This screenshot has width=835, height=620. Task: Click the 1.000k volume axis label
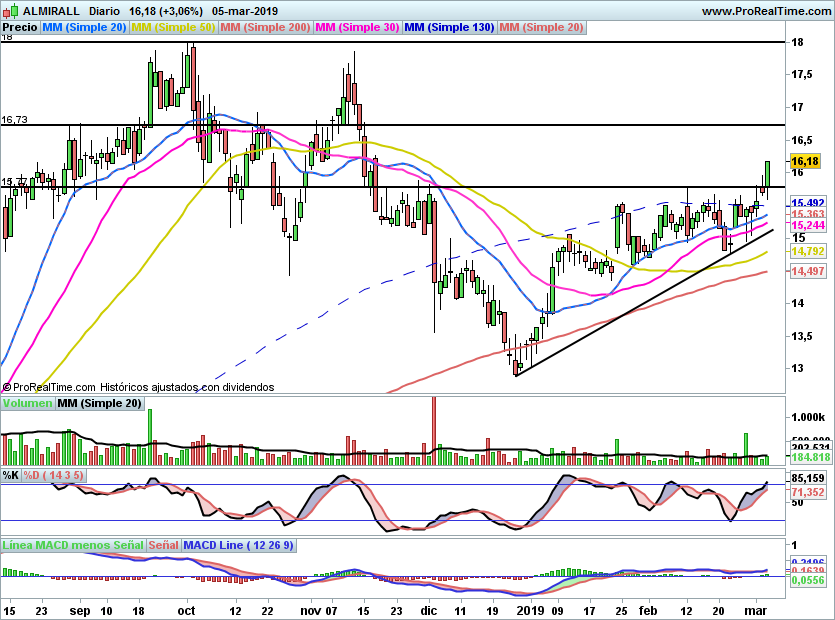808,417
